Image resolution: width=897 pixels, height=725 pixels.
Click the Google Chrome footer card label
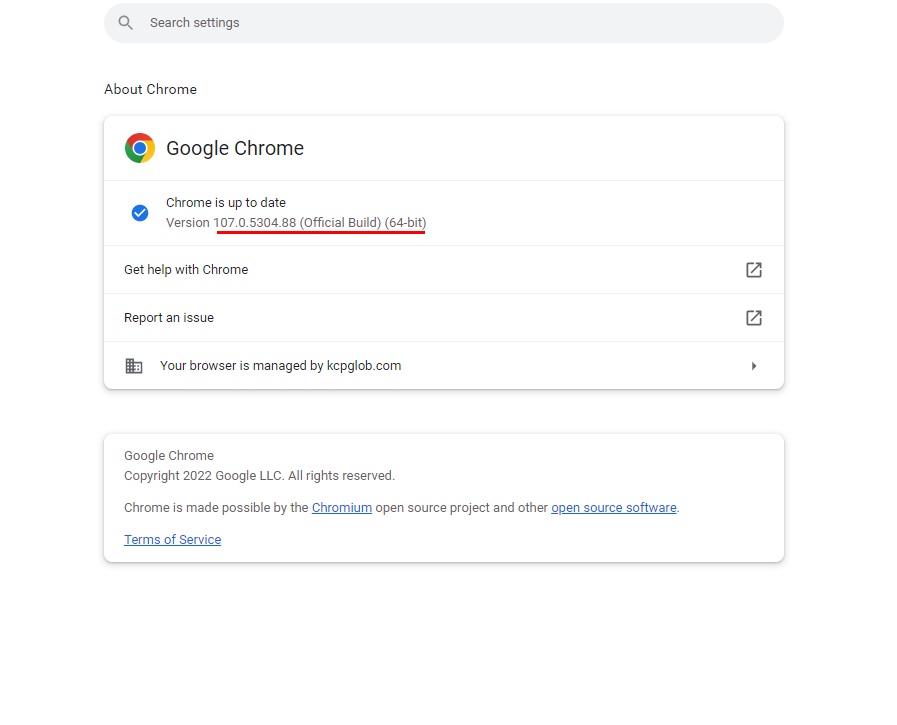coord(169,455)
